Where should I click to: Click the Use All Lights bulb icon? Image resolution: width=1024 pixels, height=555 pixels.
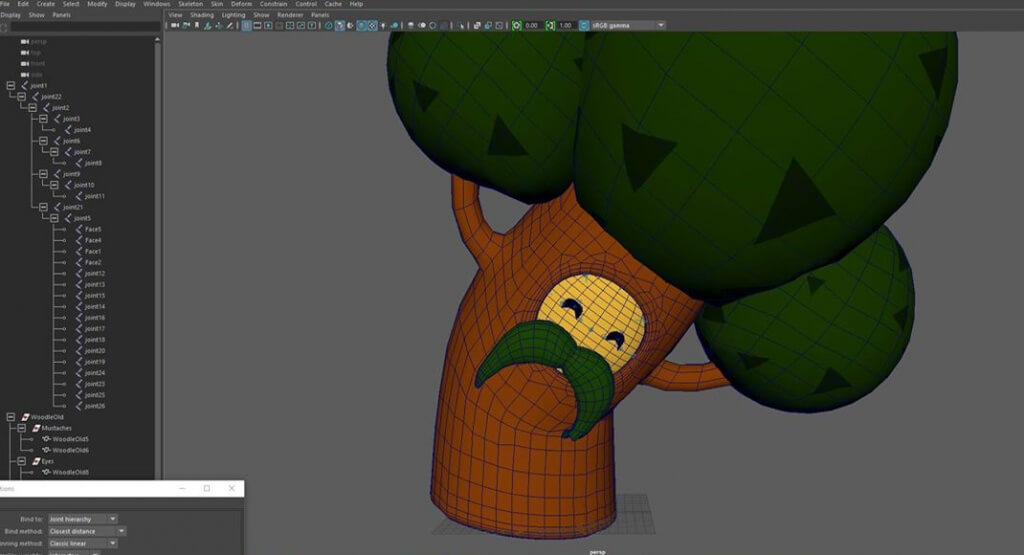pyautogui.click(x=384, y=25)
